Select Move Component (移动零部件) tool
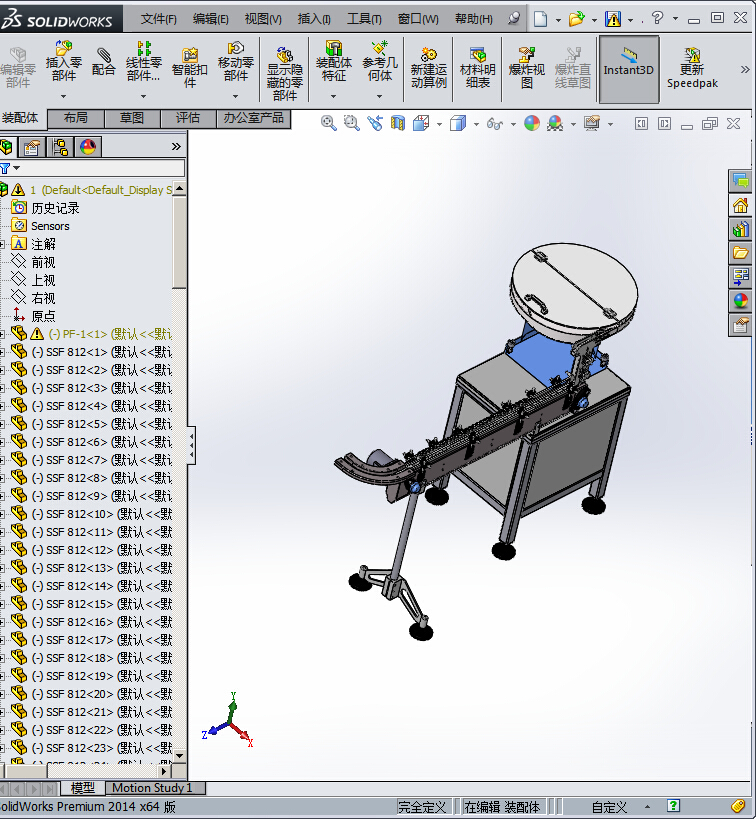This screenshot has width=756, height=819. 236,61
